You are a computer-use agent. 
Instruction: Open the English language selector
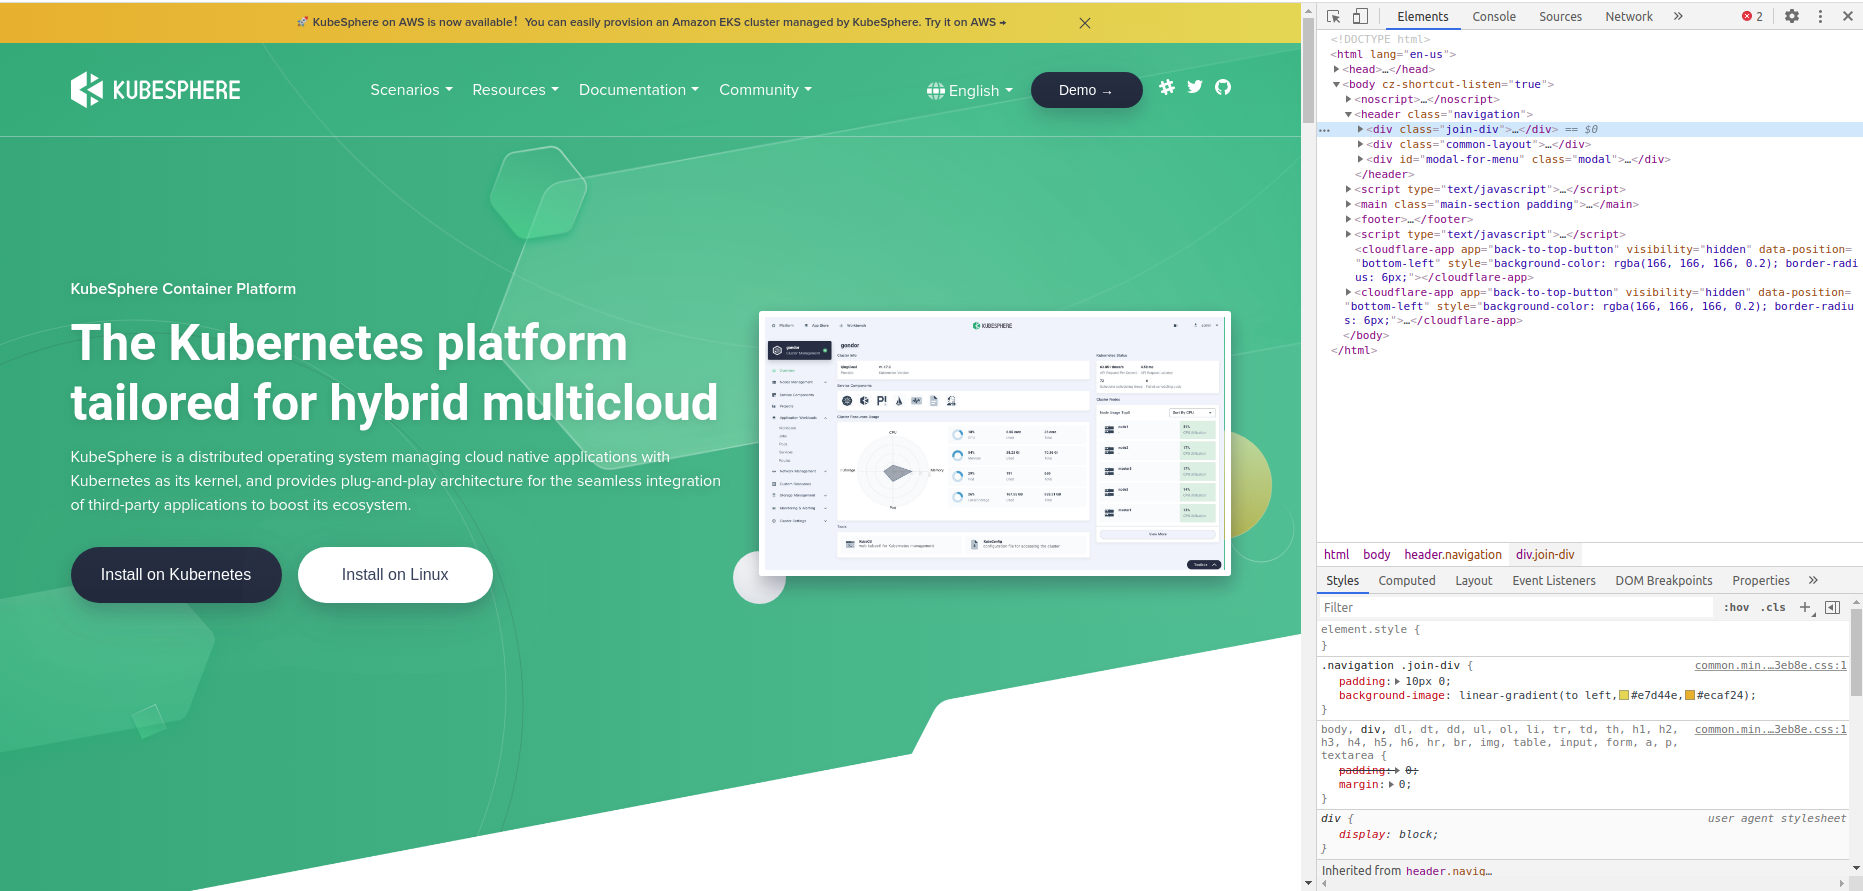click(970, 91)
